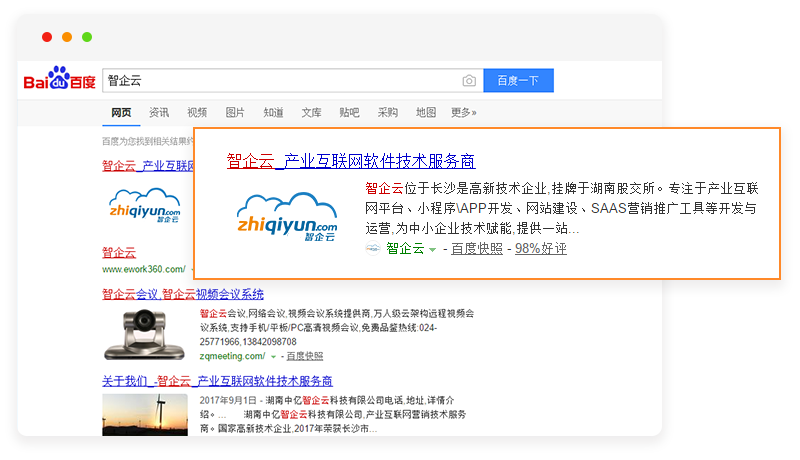Open the 98%好评 link
This screenshot has width=800, height=460.
[x=541, y=248]
